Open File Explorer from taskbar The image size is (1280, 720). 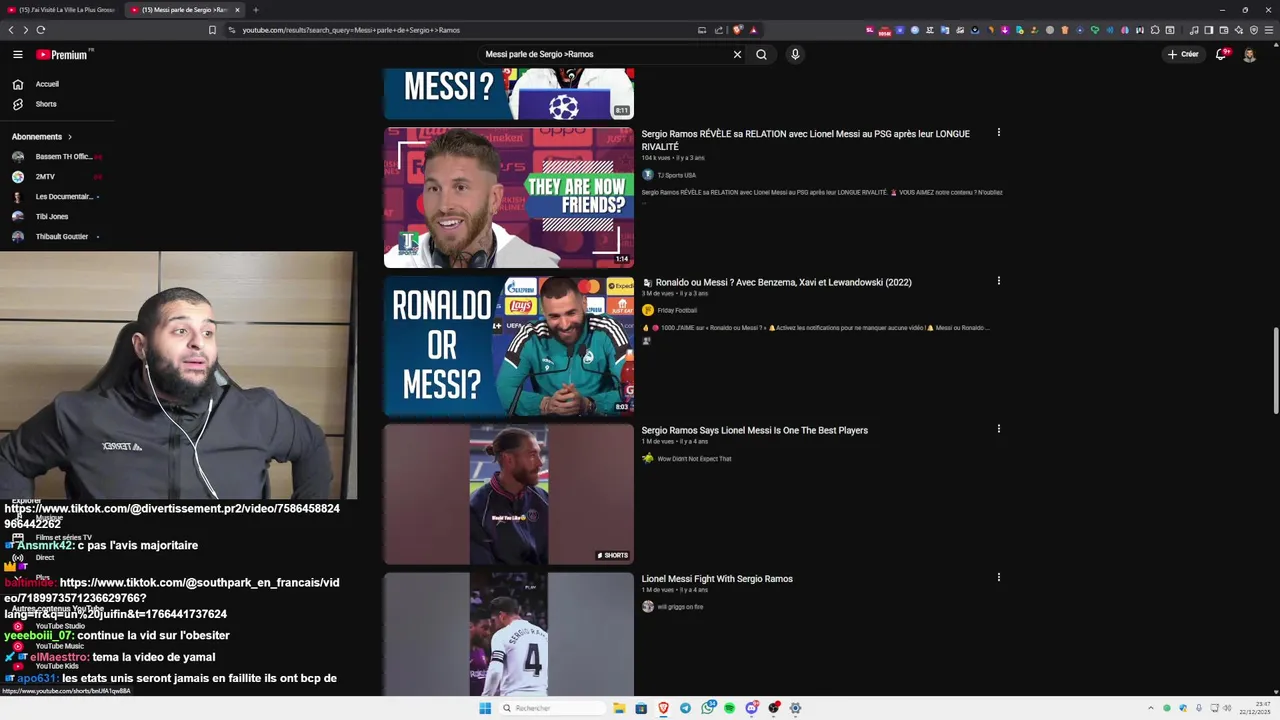point(619,708)
